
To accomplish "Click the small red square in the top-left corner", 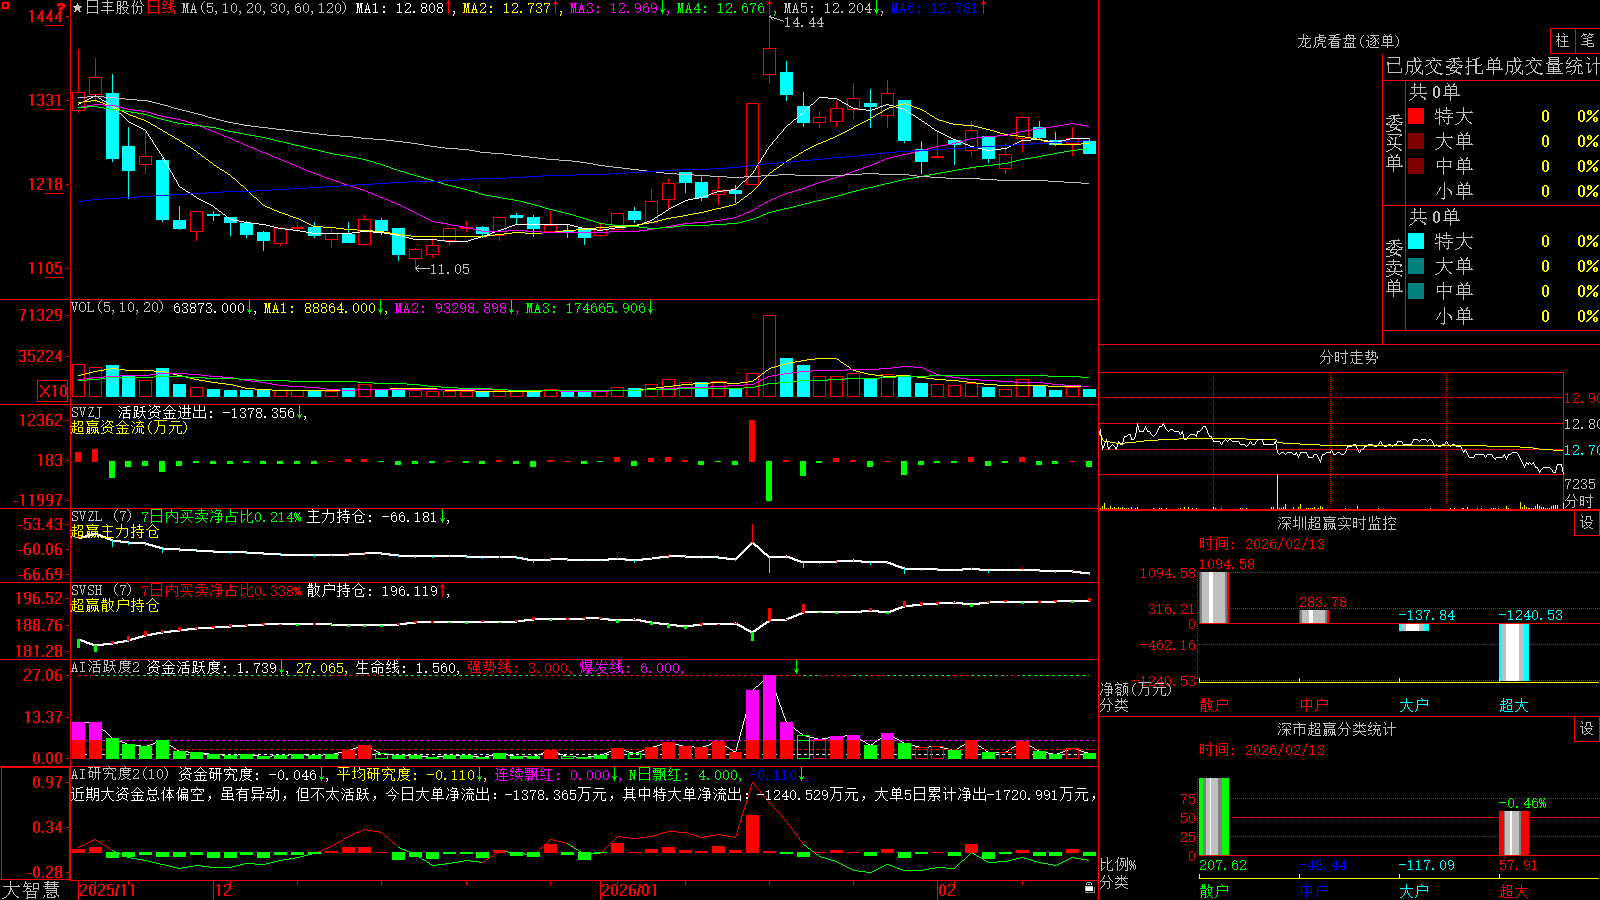I will pyautogui.click(x=5, y=6).
